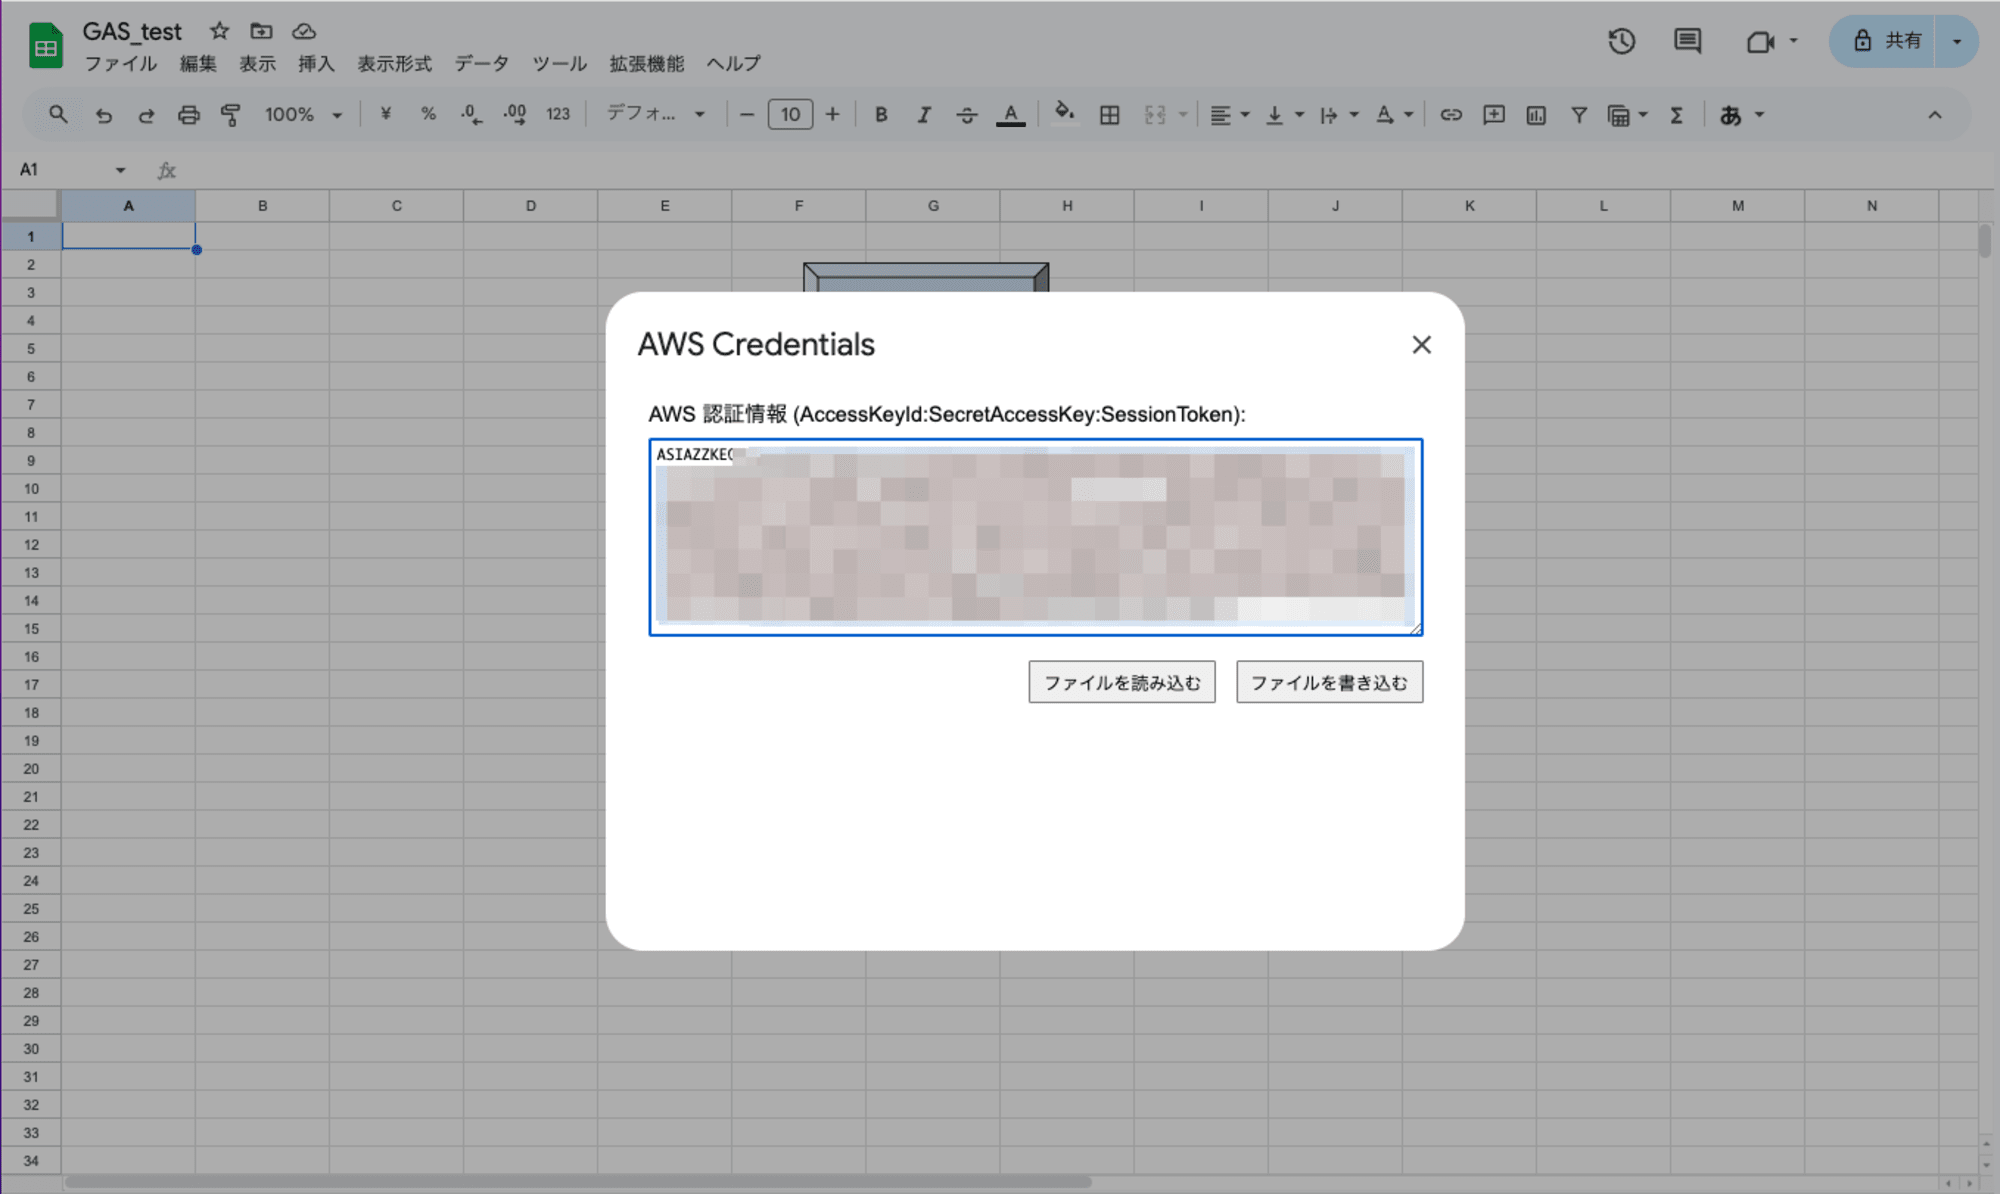Activate the paint format tool
The image size is (2000, 1194).
[231, 115]
